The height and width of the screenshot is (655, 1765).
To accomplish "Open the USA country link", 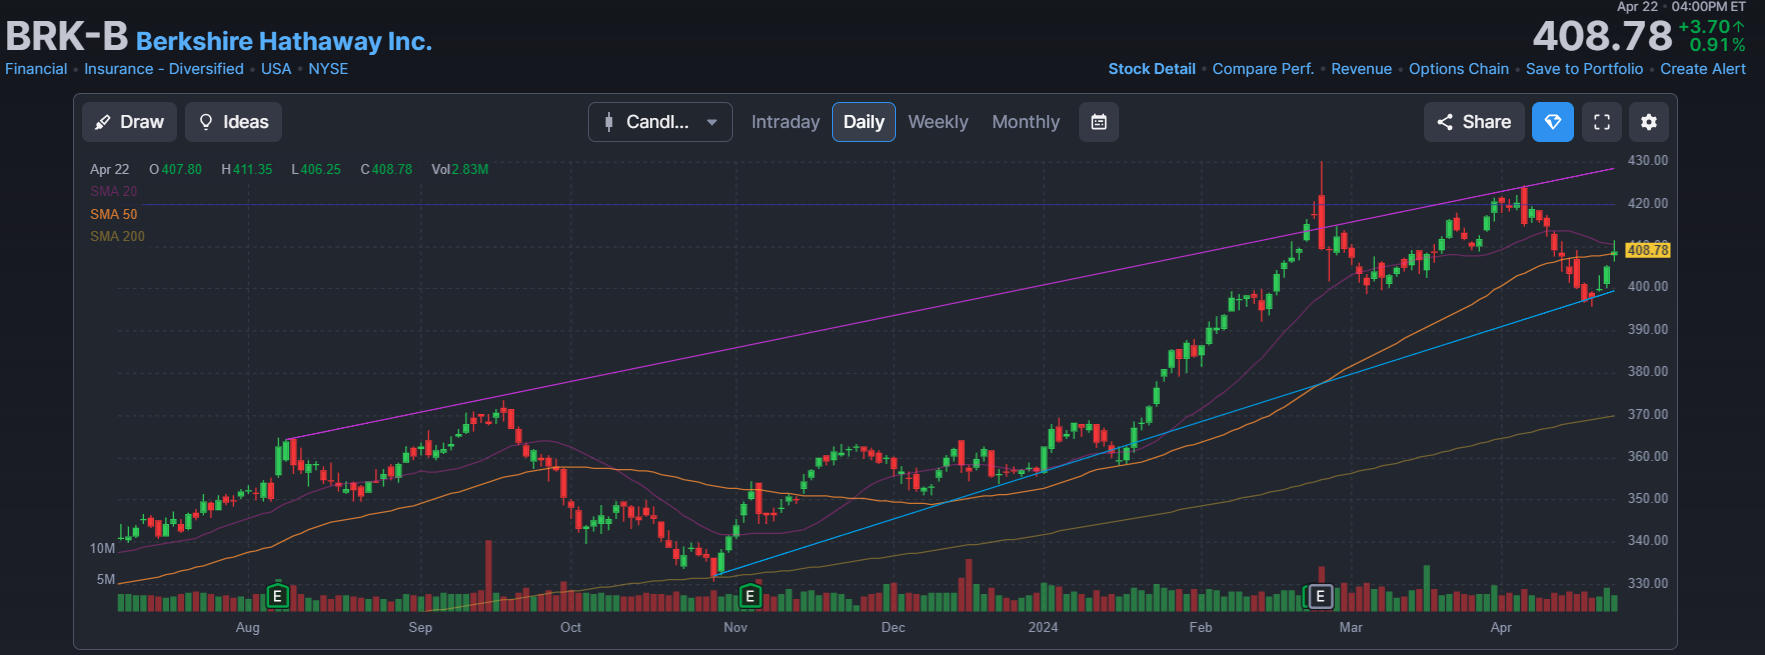I will pos(276,69).
